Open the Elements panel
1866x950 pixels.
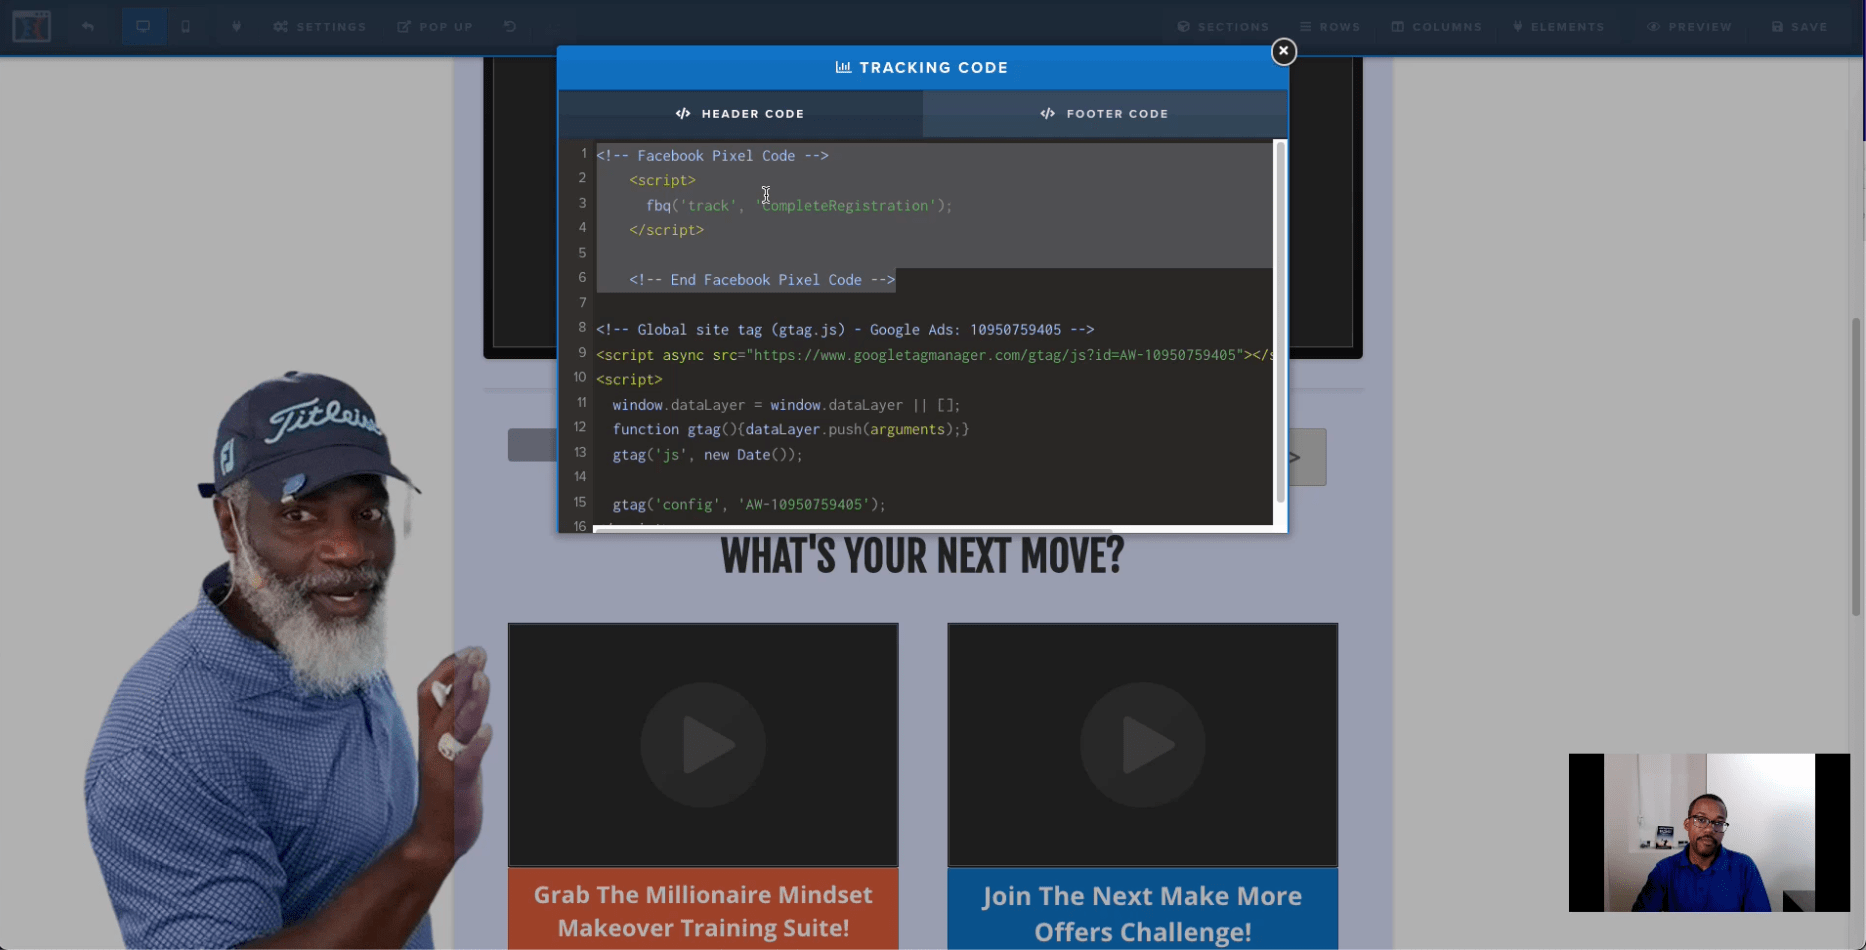[1559, 27]
